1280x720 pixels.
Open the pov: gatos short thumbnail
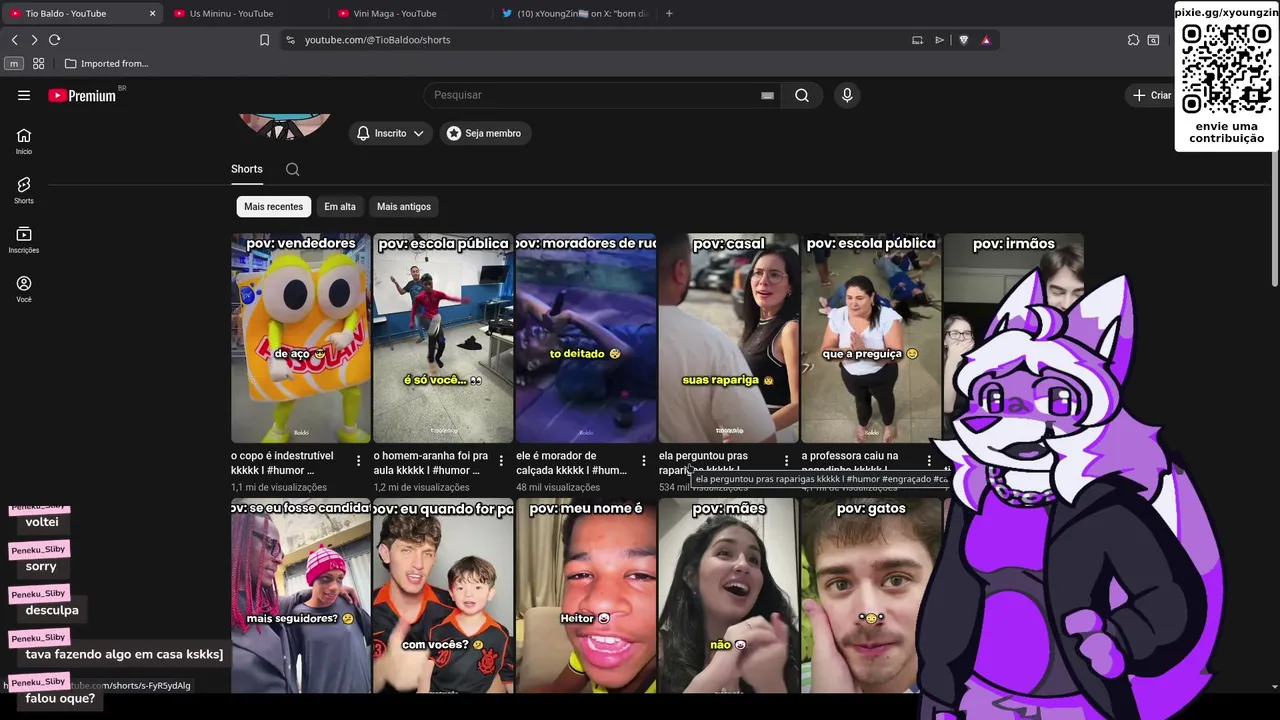point(871,596)
